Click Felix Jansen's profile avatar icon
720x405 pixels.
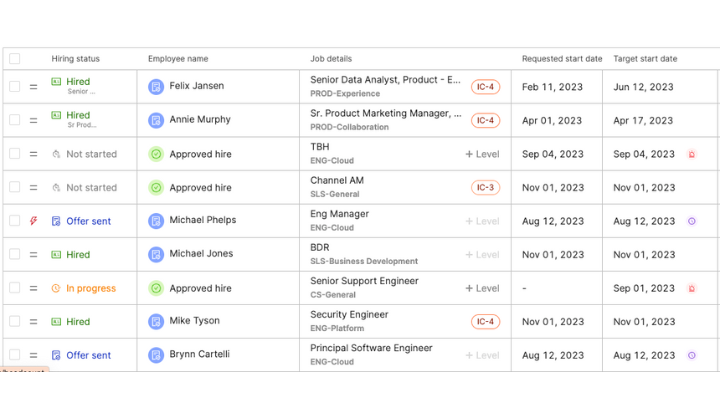pos(156,87)
